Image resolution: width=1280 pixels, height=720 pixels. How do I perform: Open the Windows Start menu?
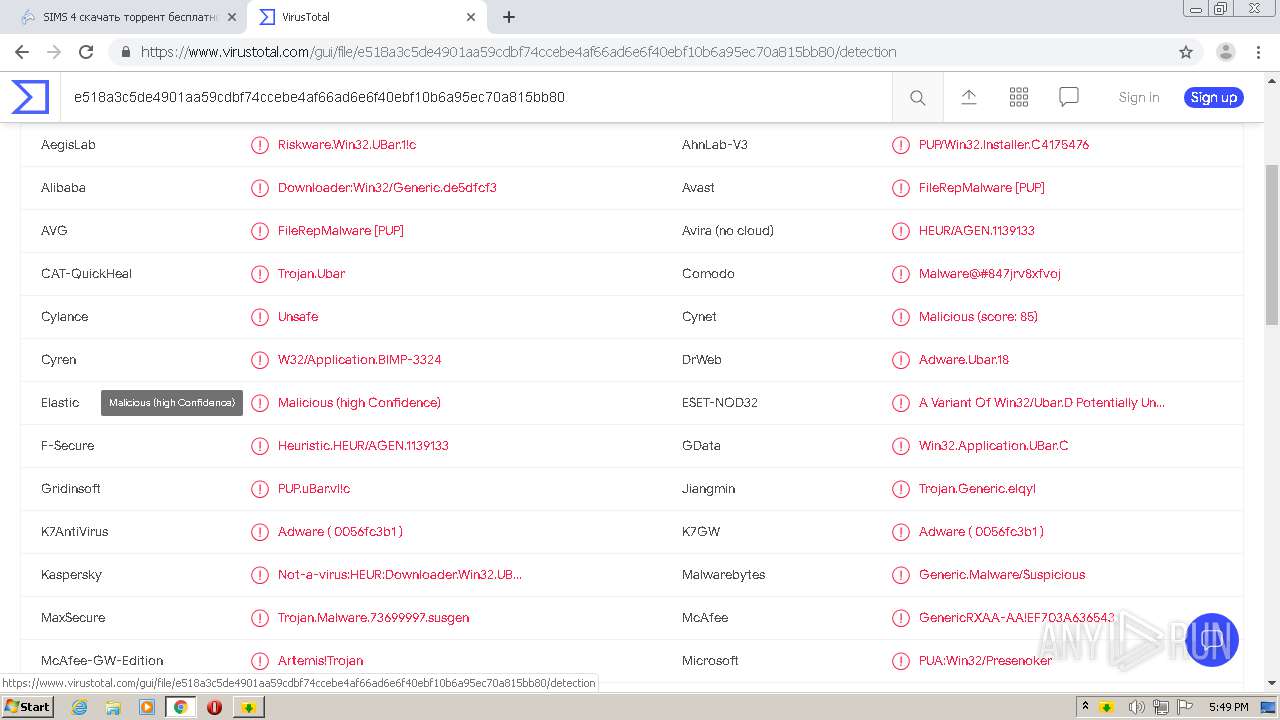point(27,707)
